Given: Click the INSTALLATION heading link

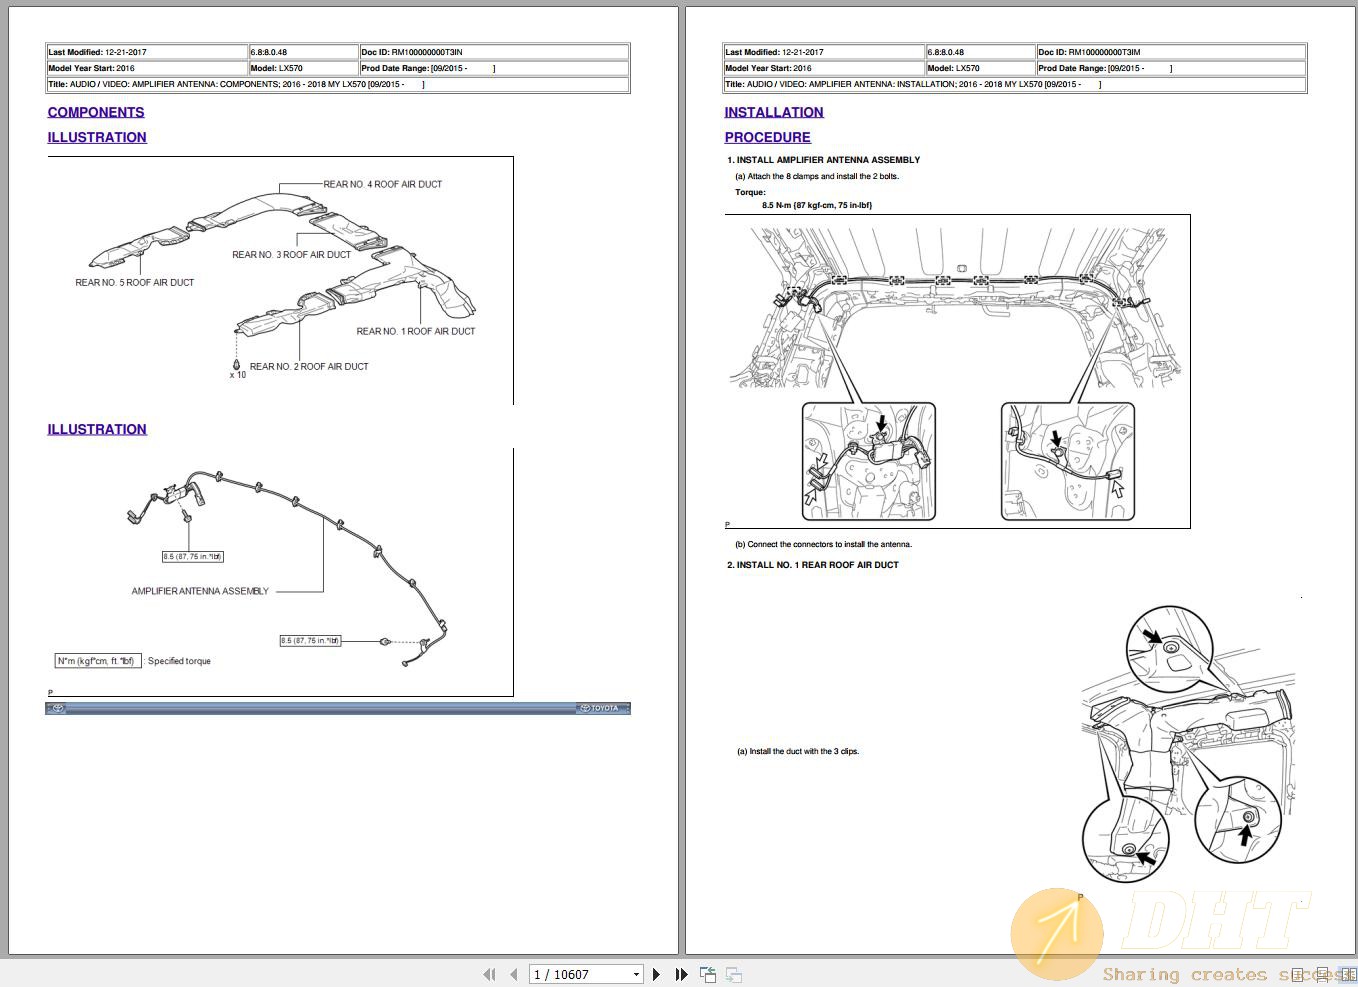Looking at the screenshot, I should click(774, 112).
